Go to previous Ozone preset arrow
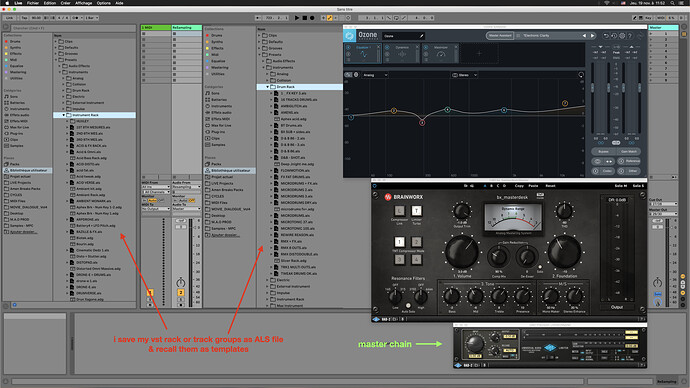 click(584, 36)
